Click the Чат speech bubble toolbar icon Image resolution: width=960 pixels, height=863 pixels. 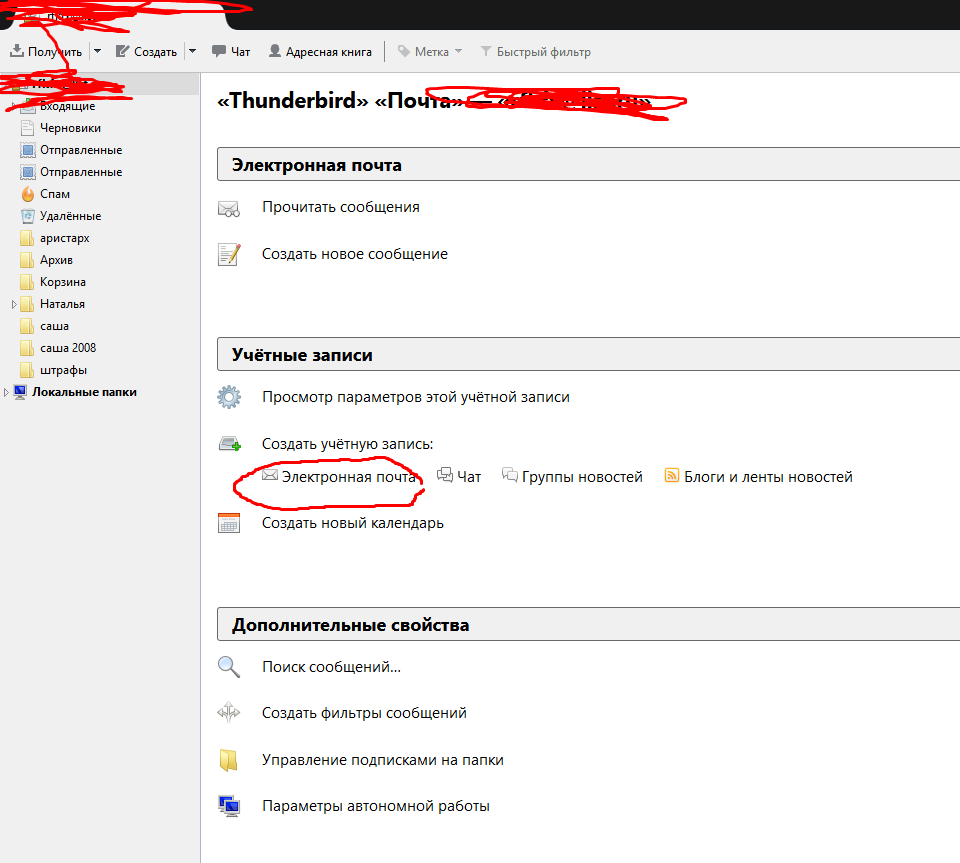tap(219, 51)
